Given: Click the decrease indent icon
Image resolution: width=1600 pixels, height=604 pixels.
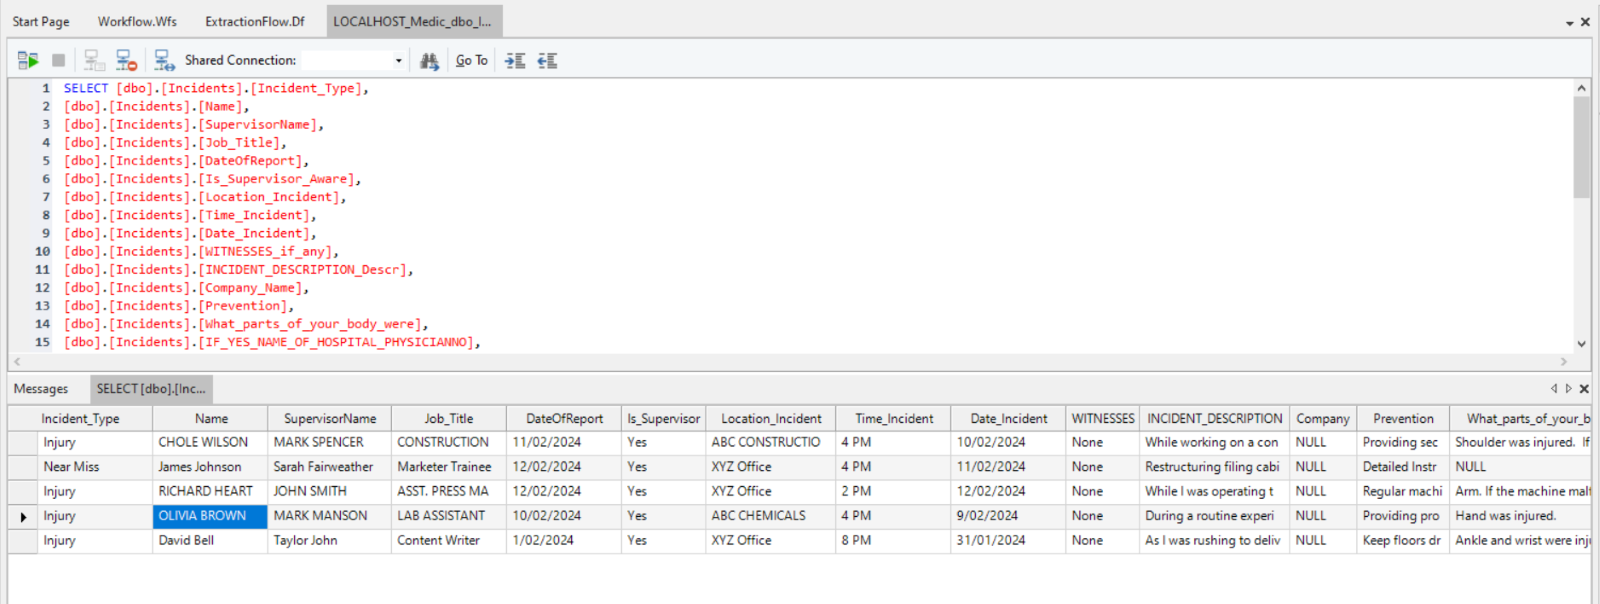Looking at the screenshot, I should 547,61.
